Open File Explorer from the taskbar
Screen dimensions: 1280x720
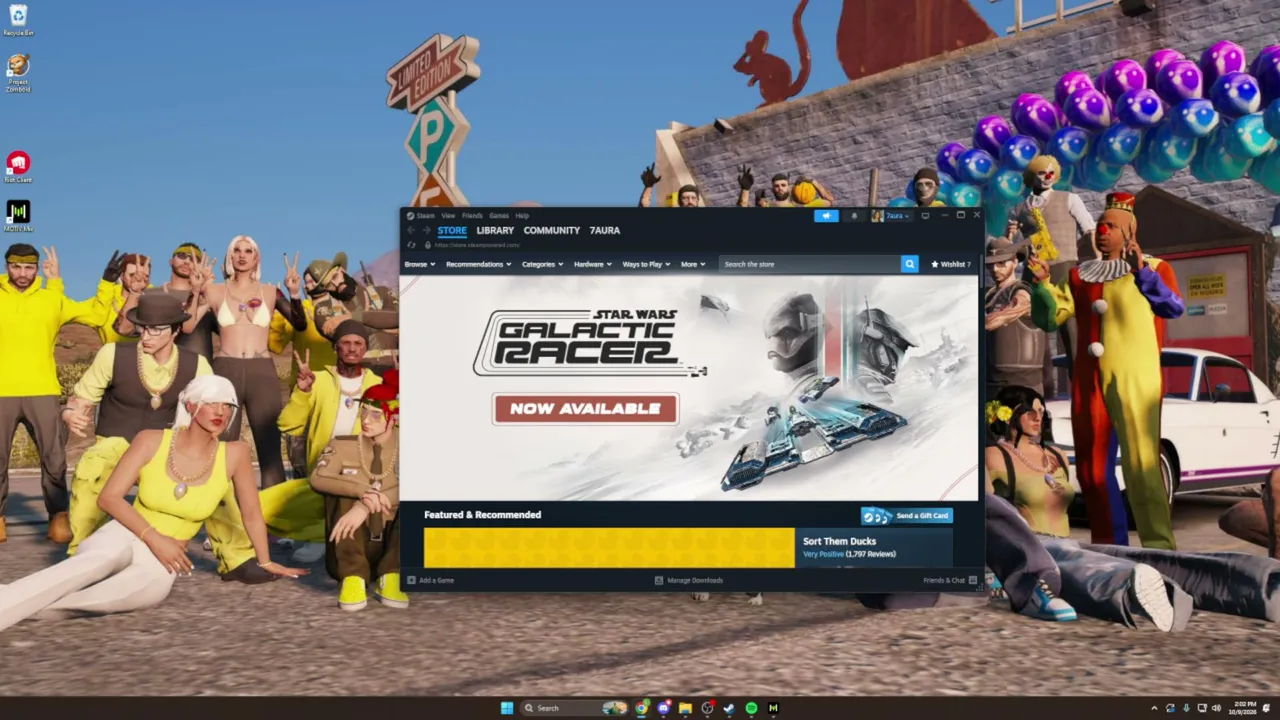coord(685,708)
